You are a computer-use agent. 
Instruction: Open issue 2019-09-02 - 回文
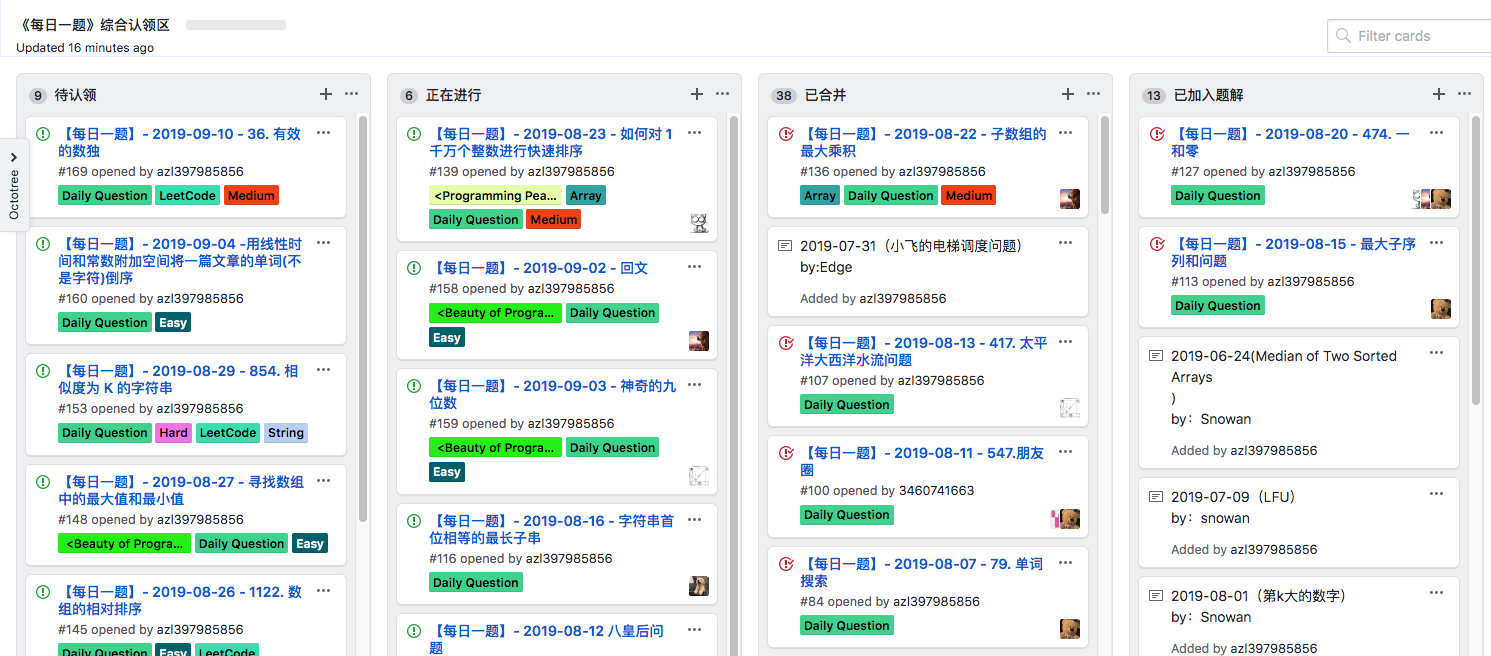539,268
